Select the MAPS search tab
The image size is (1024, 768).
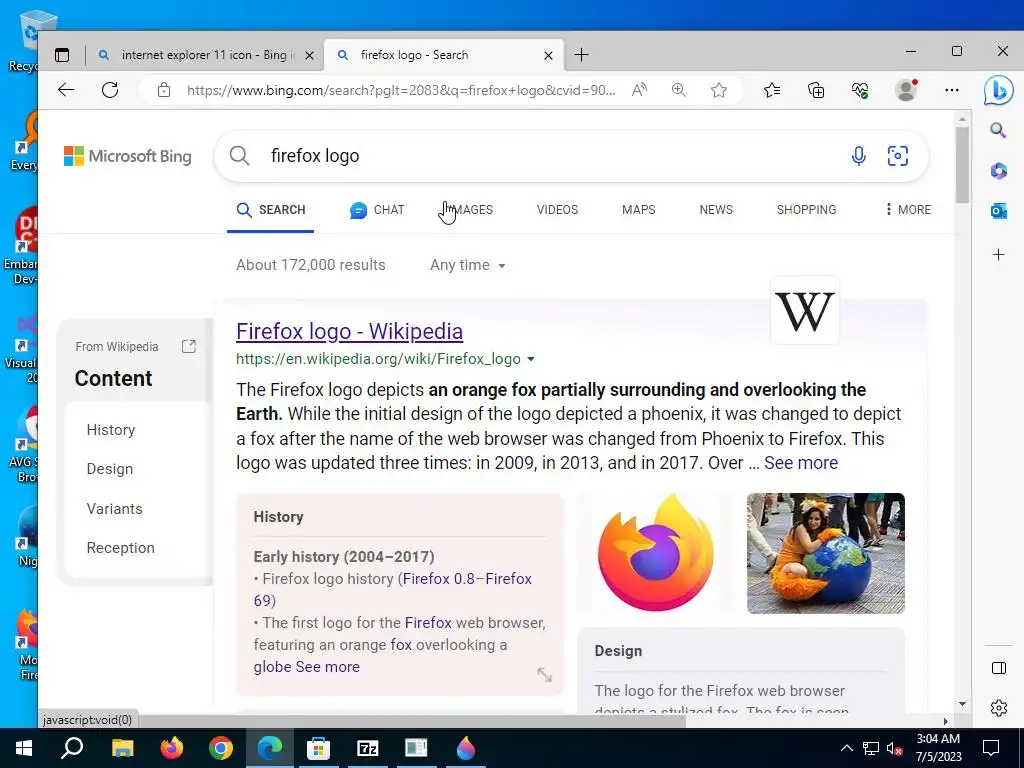pyautogui.click(x=638, y=210)
